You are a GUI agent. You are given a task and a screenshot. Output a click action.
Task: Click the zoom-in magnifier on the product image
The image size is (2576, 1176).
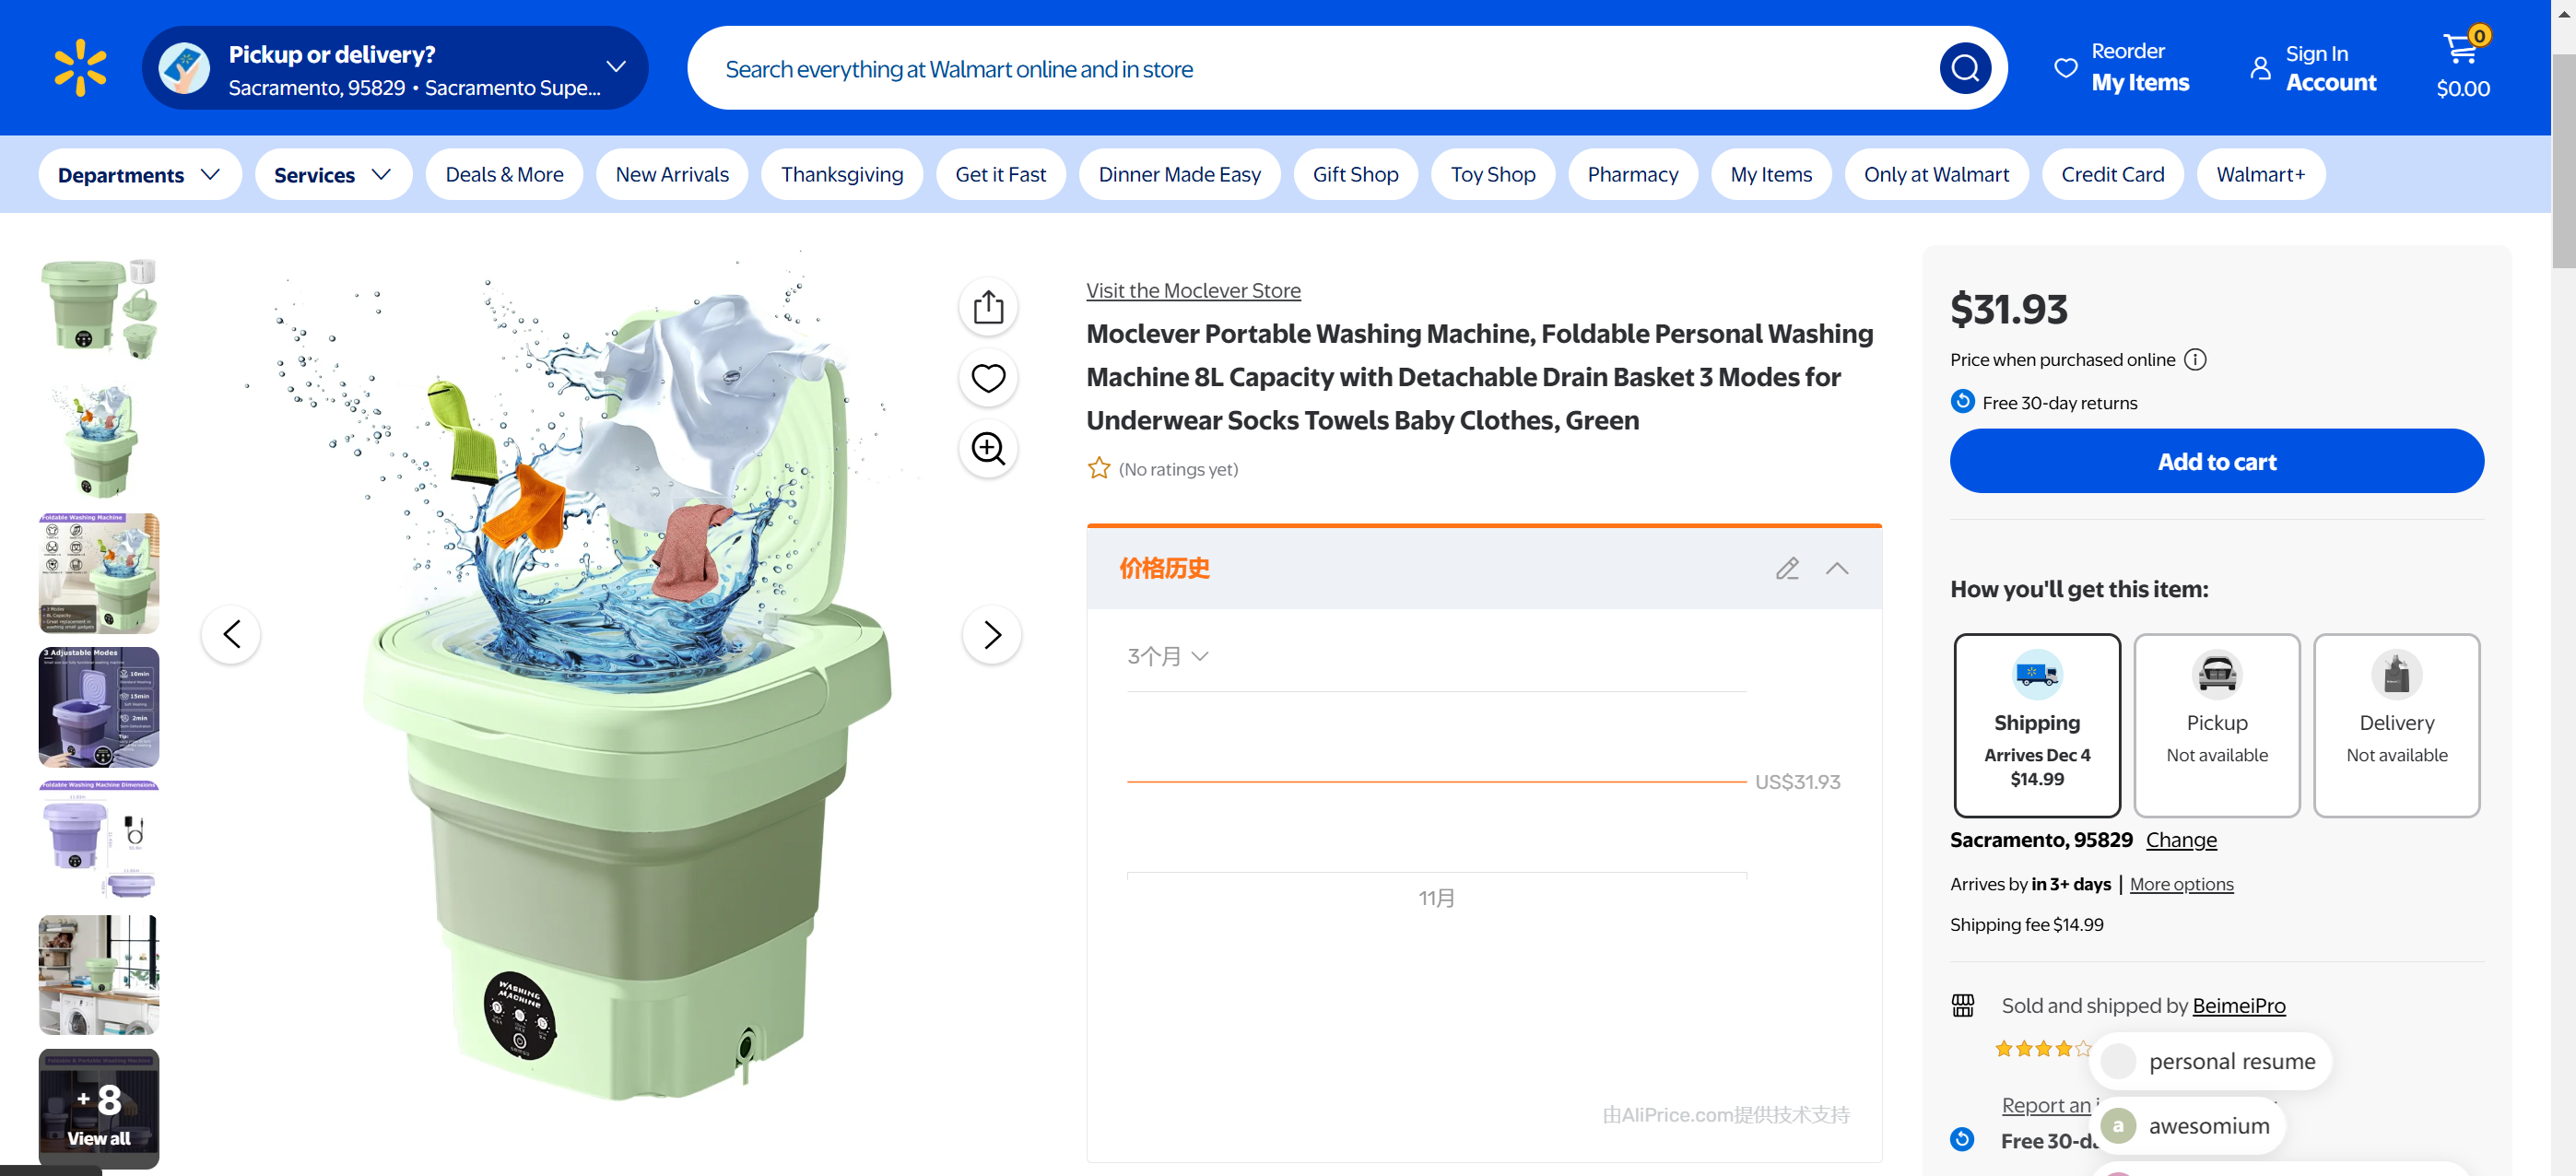(988, 449)
